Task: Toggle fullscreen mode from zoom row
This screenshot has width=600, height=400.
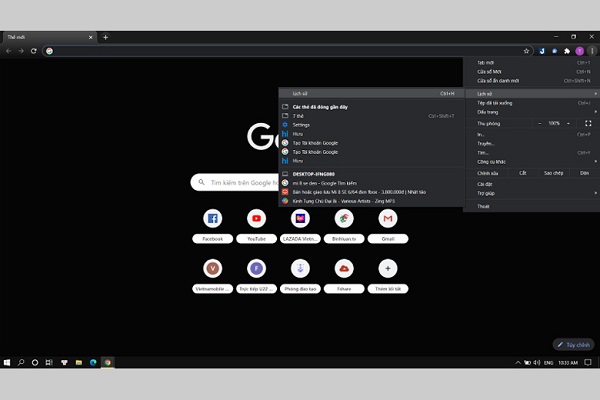Action: 588,123
